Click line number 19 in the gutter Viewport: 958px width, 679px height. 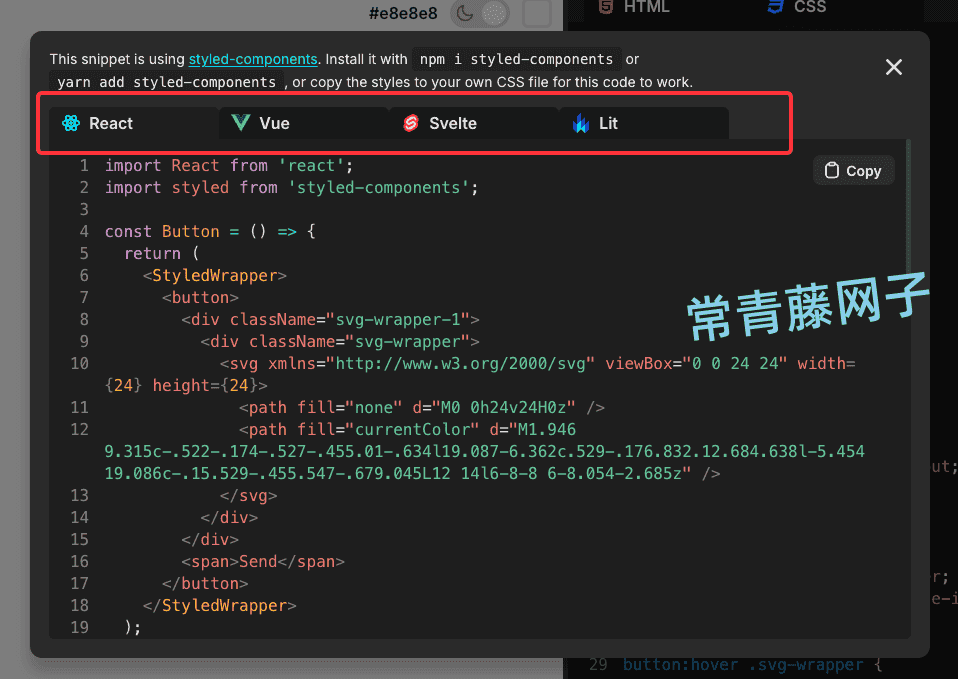tap(79, 628)
